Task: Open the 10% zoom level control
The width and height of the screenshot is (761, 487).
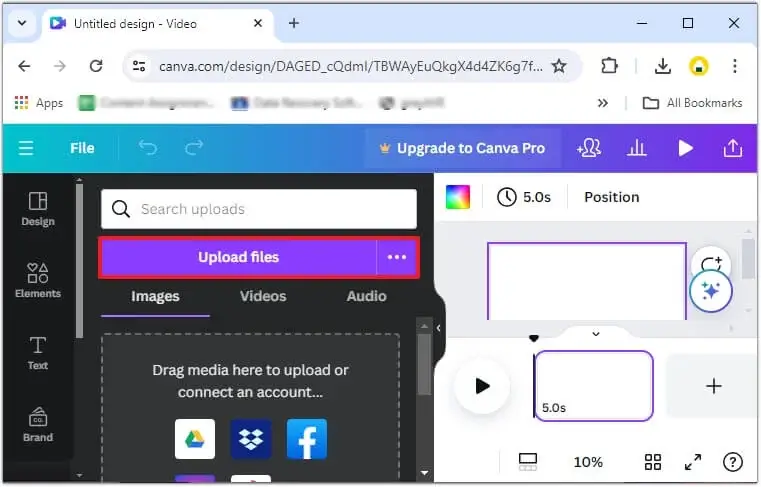Action: click(x=588, y=462)
